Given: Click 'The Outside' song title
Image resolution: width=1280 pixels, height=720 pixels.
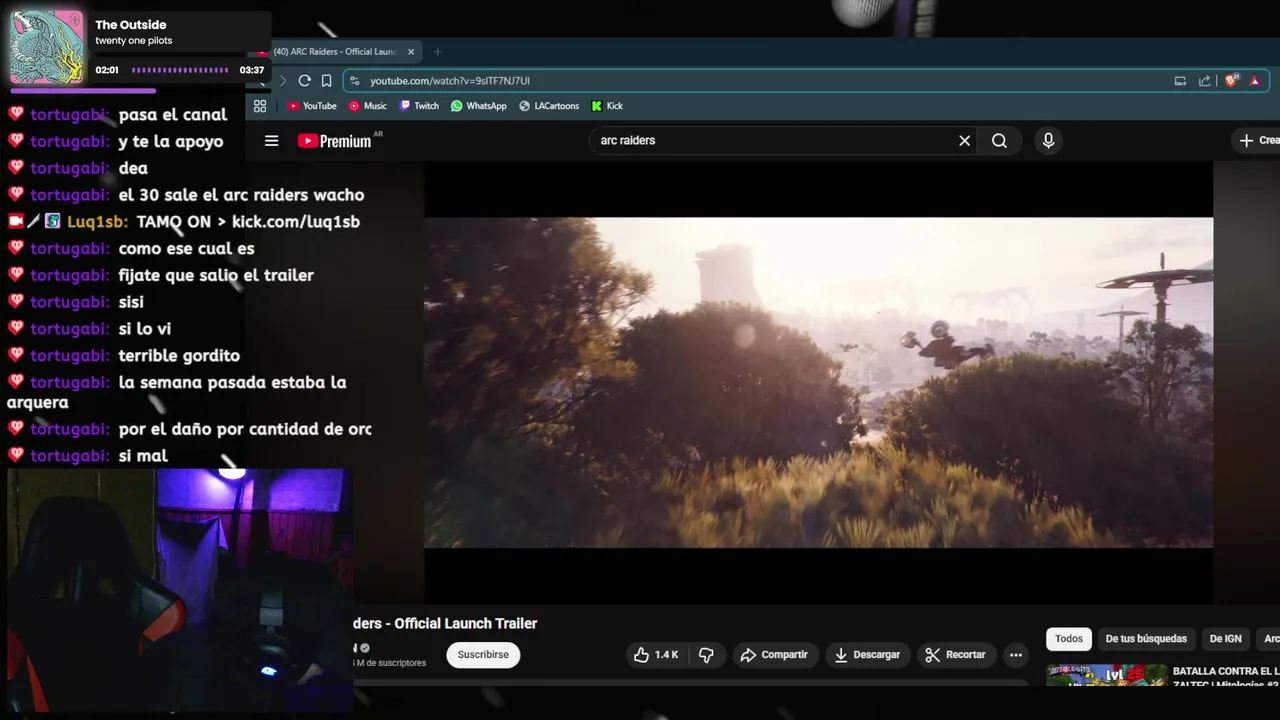Looking at the screenshot, I should [131, 25].
